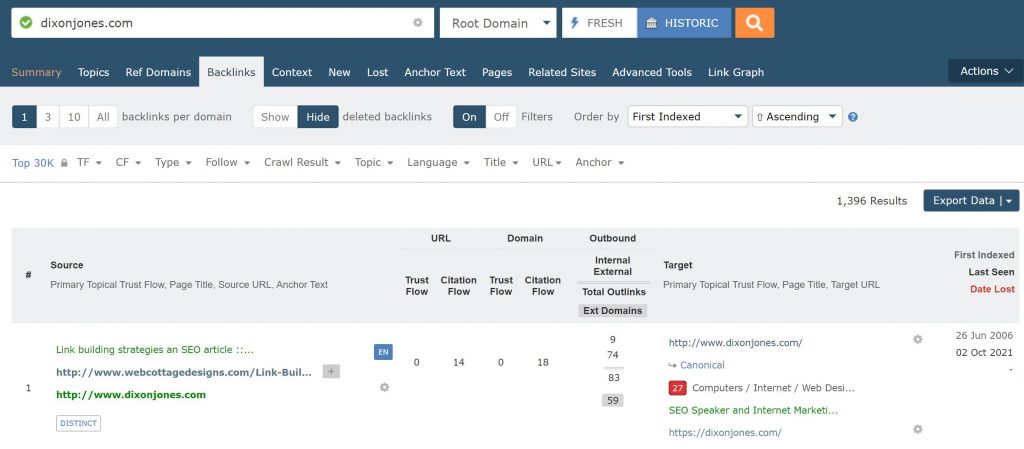
Task: Open gear menu beside https://dixonjones.com/ target
Action: [x=918, y=429]
